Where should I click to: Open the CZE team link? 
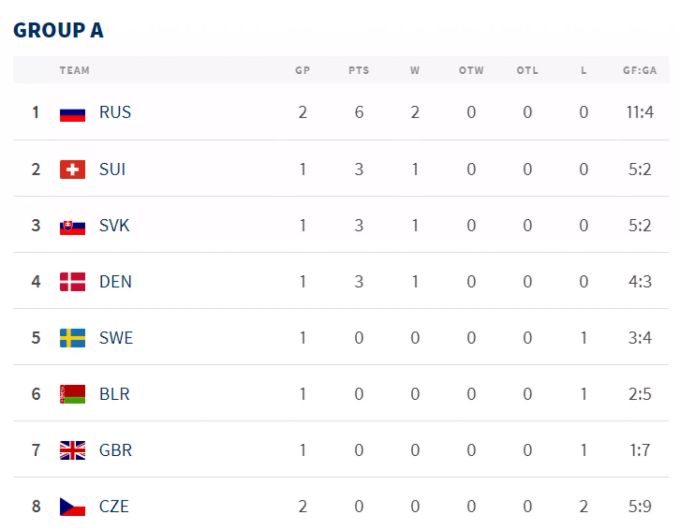click(114, 507)
